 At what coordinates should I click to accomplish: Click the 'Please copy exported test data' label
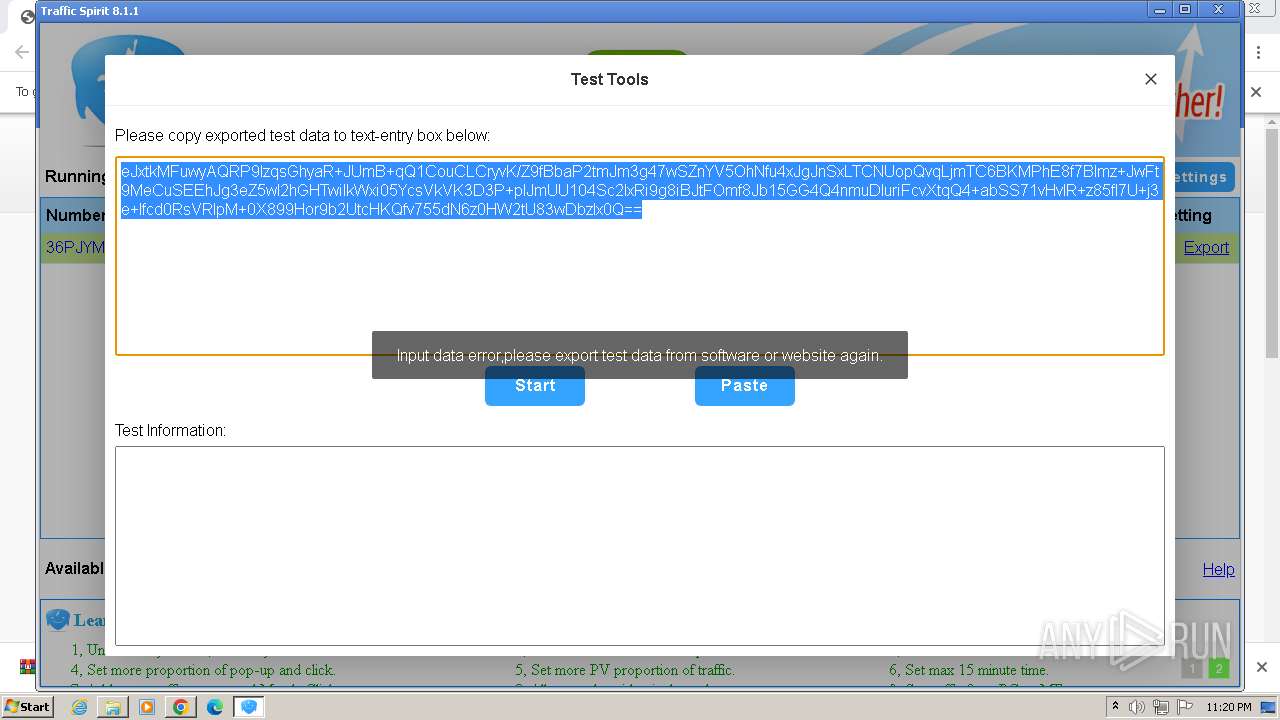[x=302, y=135]
